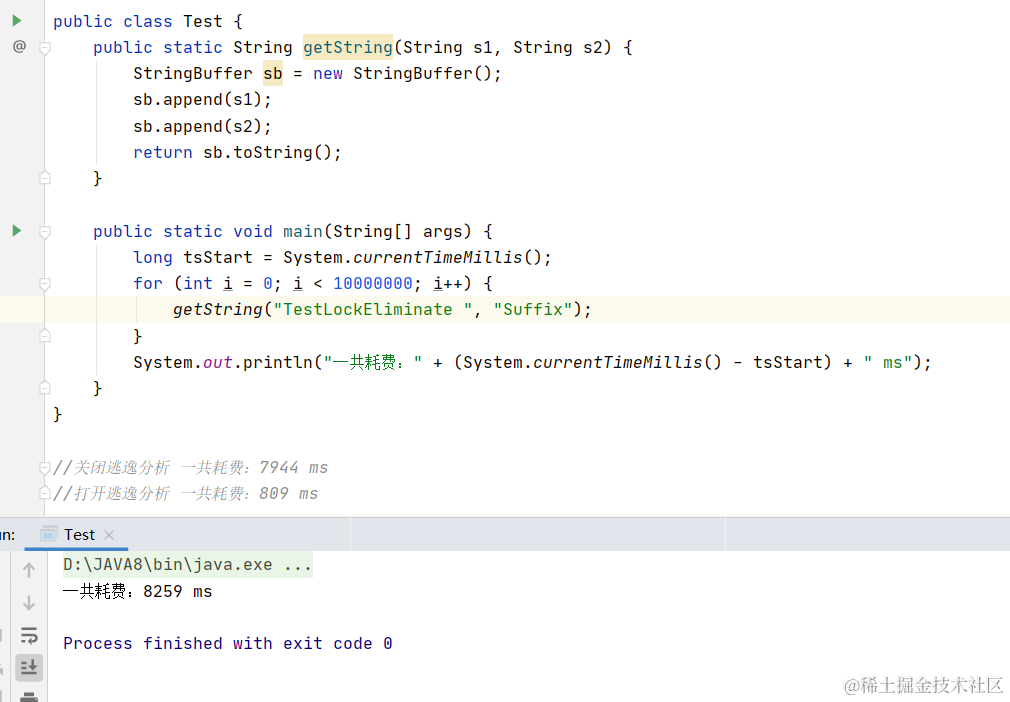Collapse comment block at 关闭逃逸分析 line
Image resolution: width=1010 pixels, height=702 pixels.
[x=45, y=468]
